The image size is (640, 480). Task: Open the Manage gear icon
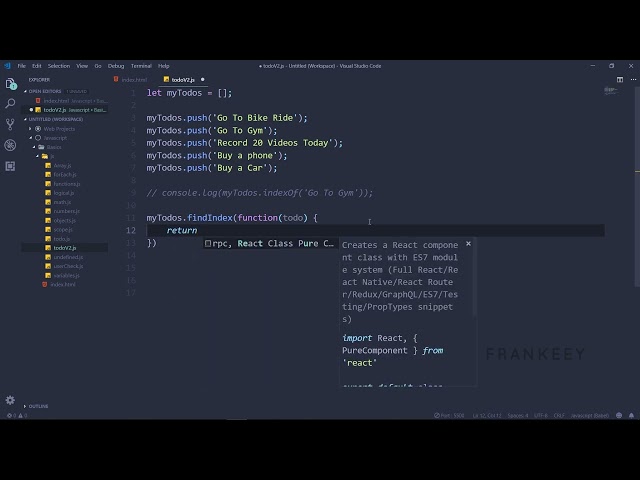coord(10,400)
